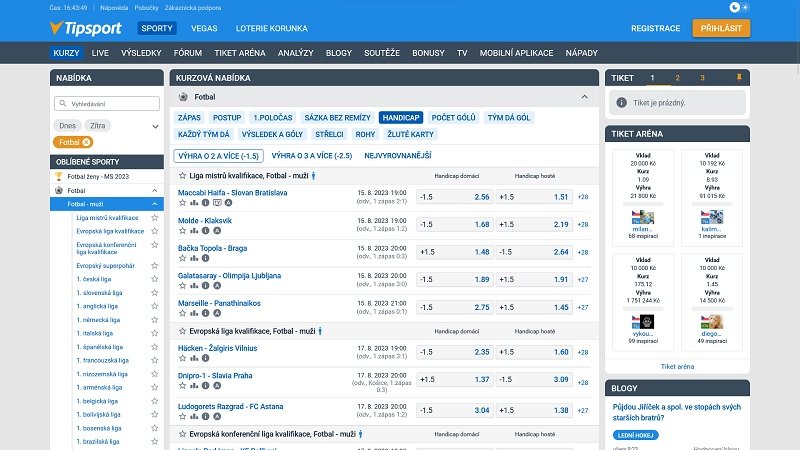Screen dimensions: 800x450
Task: Open statistics icon for Galatasaray - Olimpija Ljubljana
Action: 194,286
